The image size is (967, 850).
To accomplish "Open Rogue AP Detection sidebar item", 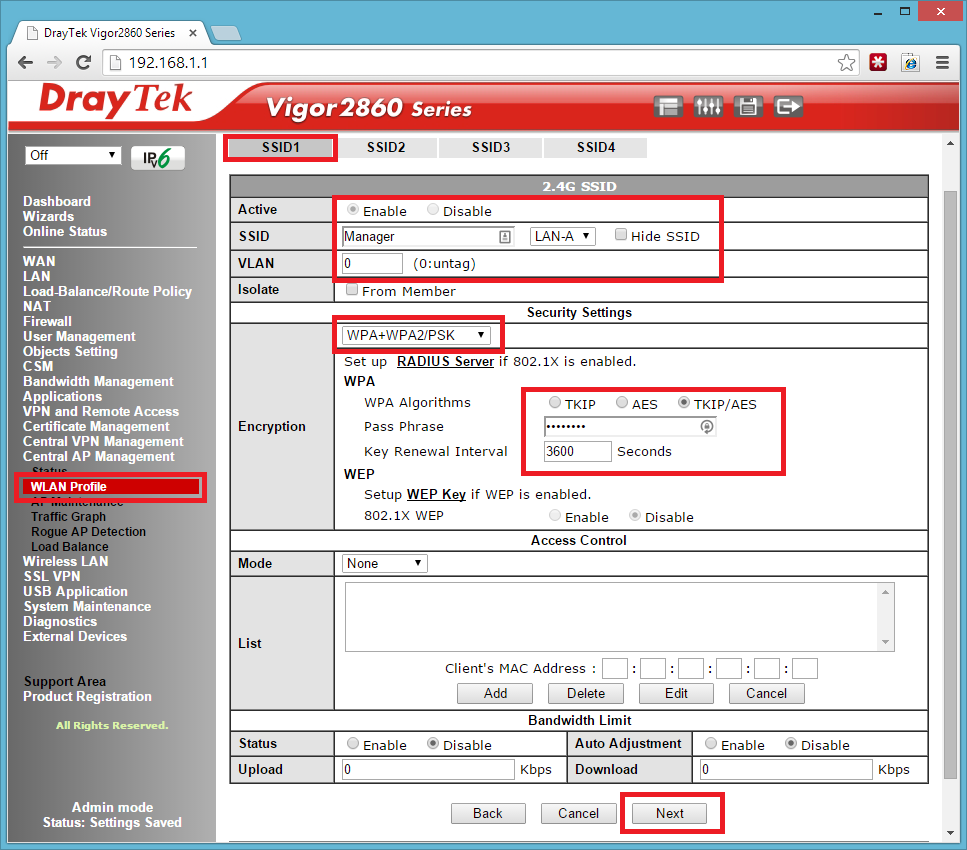I will (x=89, y=532).
